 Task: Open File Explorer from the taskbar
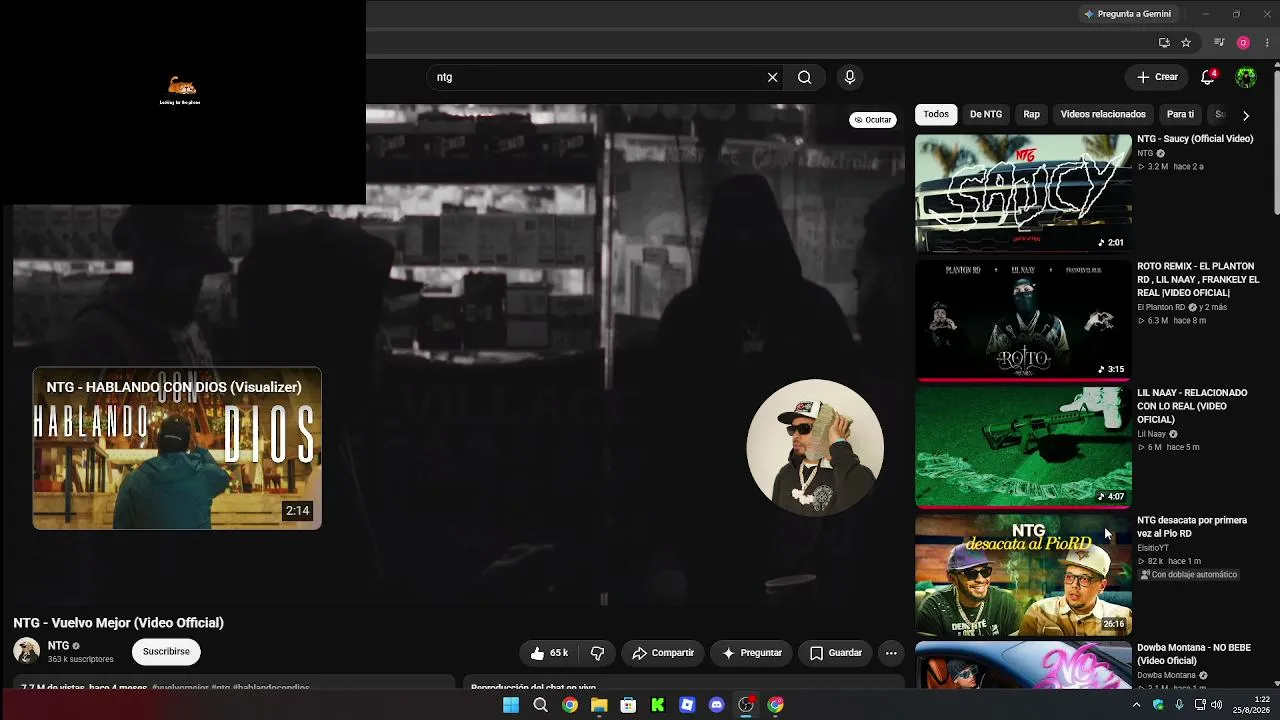(x=599, y=705)
